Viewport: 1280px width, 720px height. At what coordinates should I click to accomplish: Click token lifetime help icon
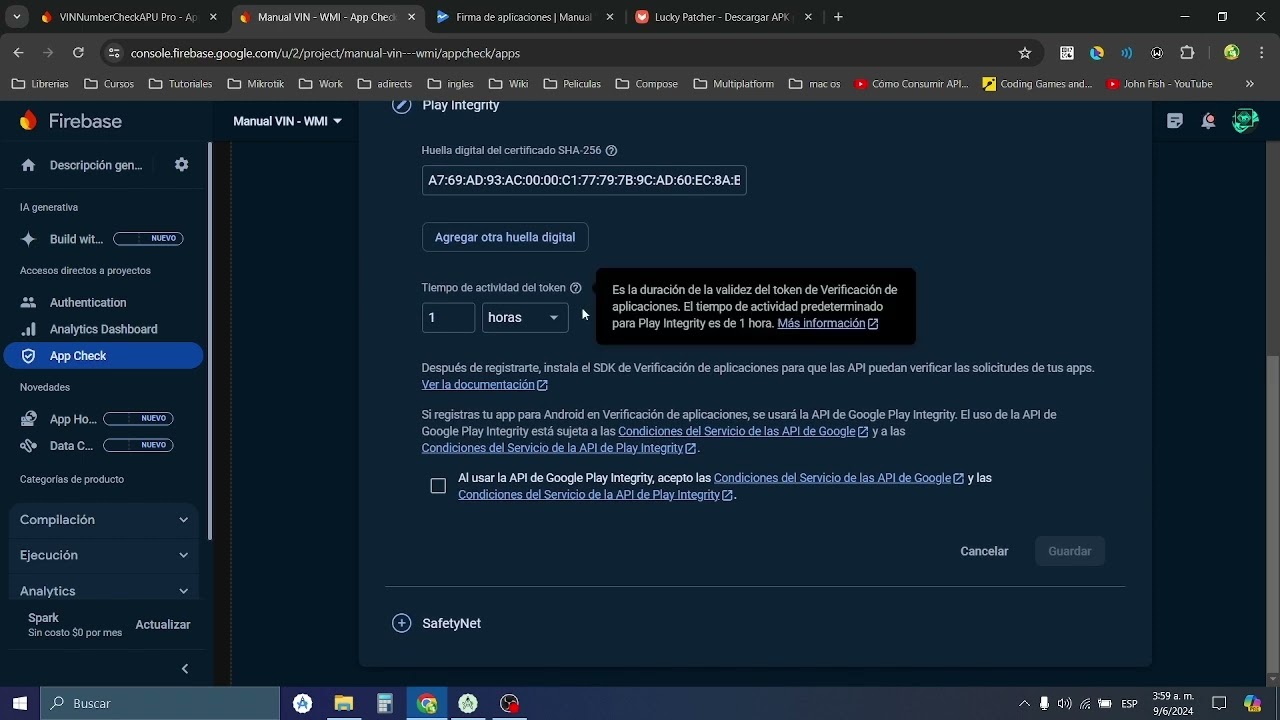click(575, 288)
